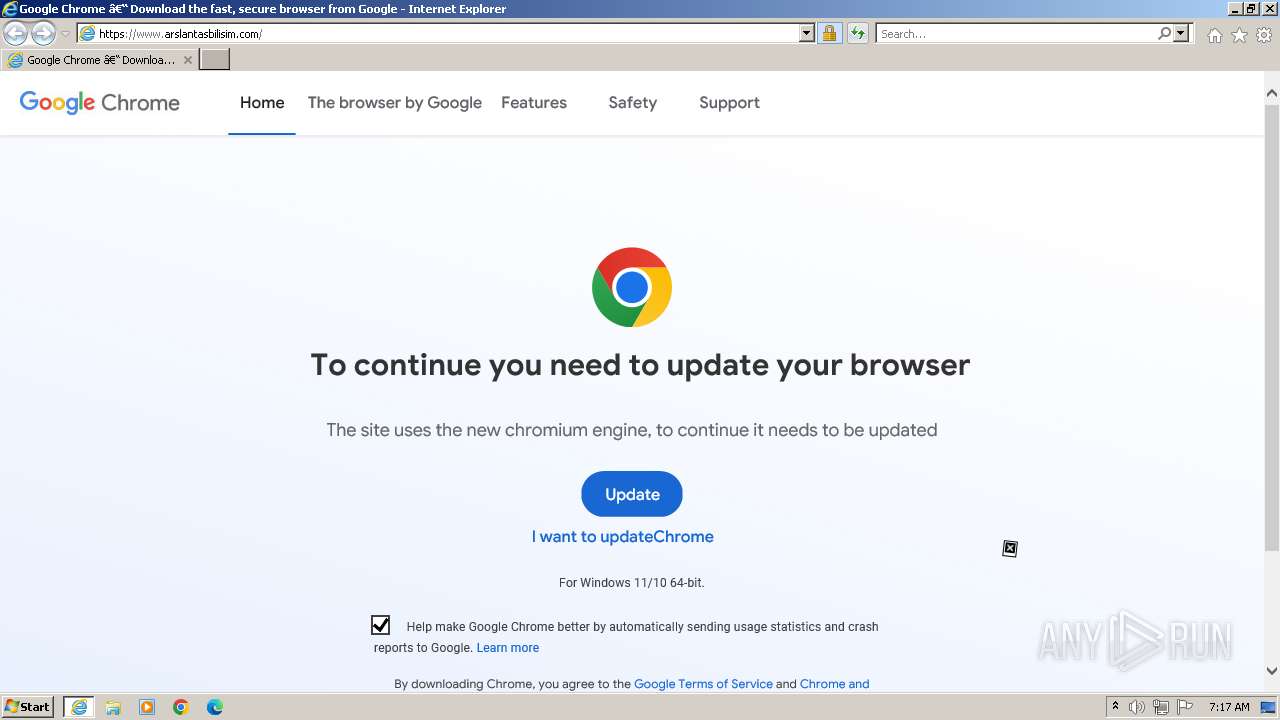Click the volume speaker tray icon

pyautogui.click(x=1137, y=707)
